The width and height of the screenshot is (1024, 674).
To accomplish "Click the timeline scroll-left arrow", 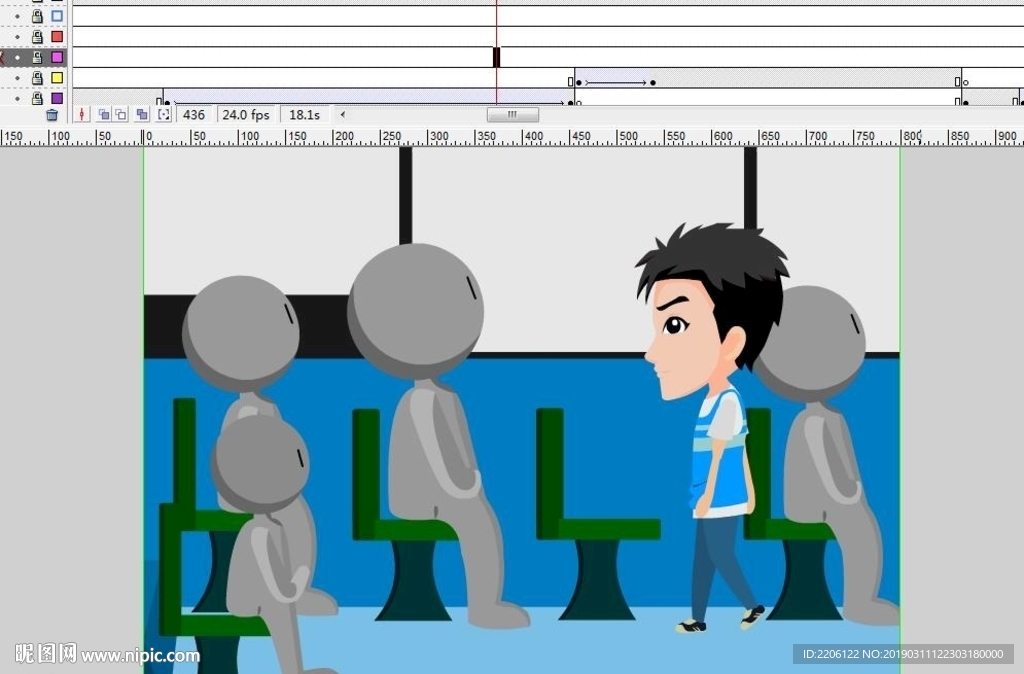I will click(343, 115).
